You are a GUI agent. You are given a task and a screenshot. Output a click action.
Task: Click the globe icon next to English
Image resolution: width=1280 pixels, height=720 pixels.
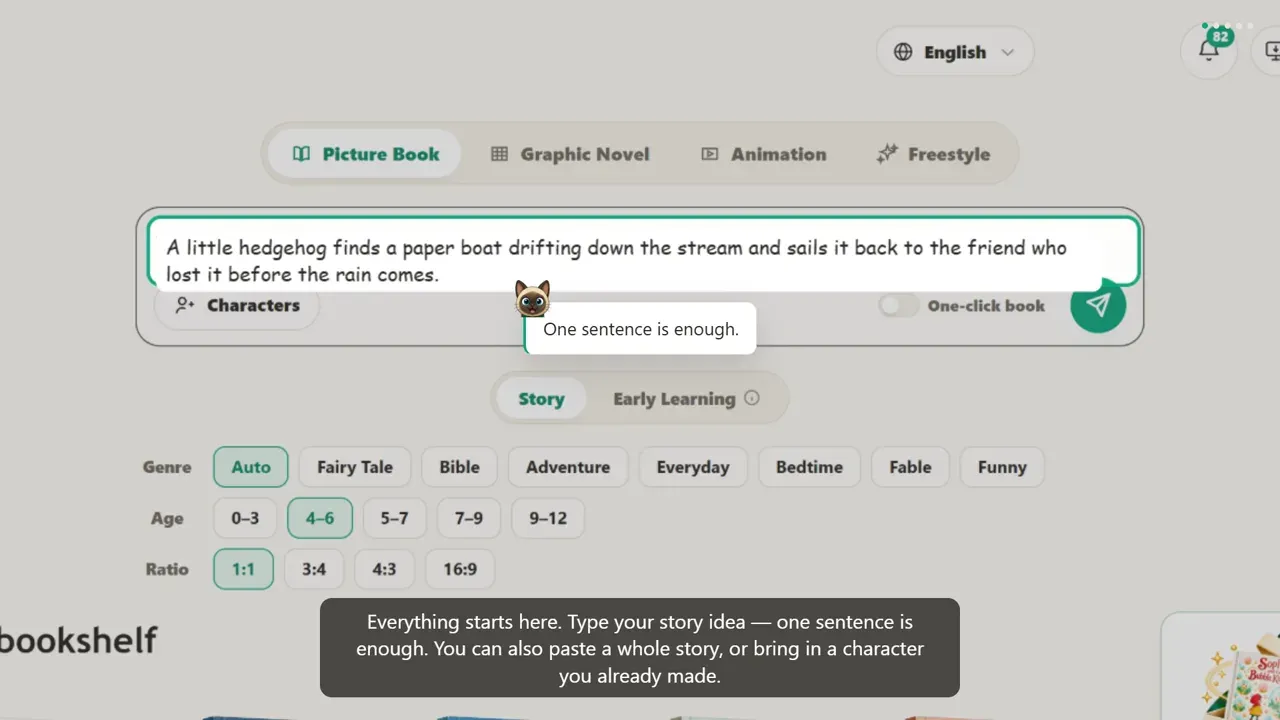pos(903,52)
